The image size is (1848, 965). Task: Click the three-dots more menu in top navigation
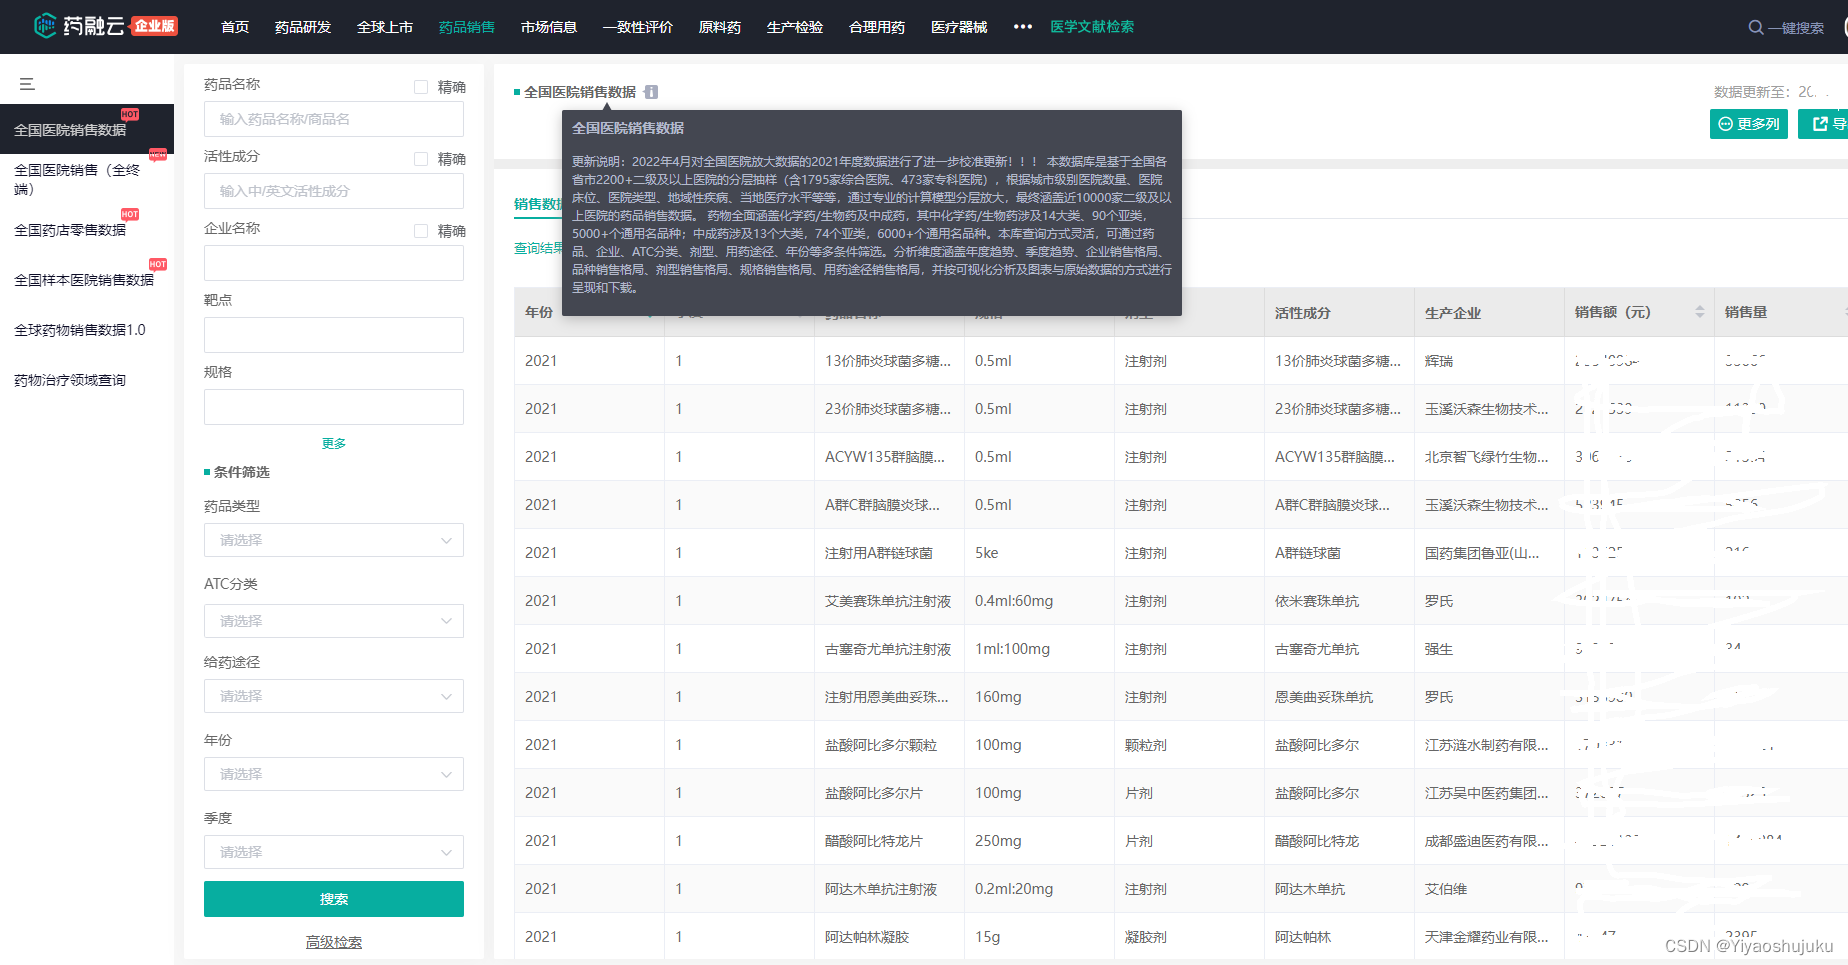tap(1022, 27)
